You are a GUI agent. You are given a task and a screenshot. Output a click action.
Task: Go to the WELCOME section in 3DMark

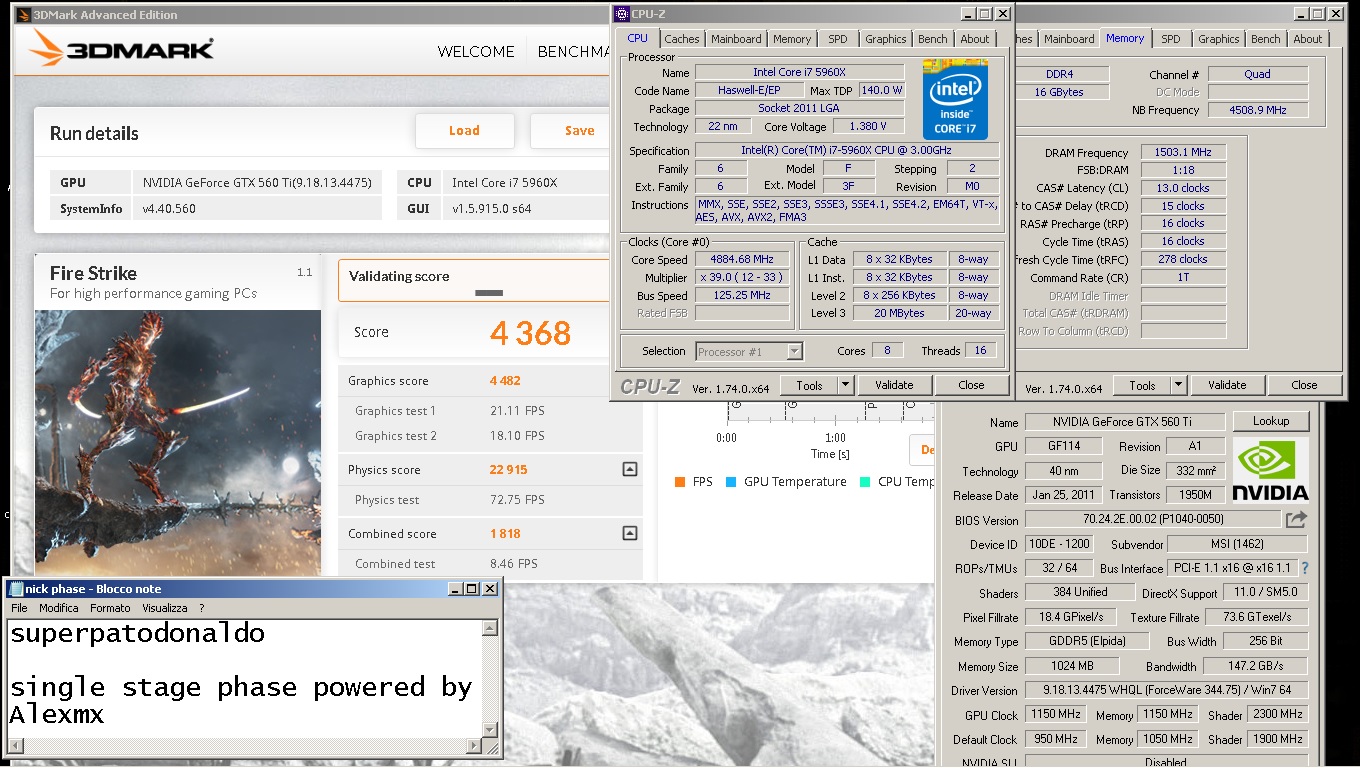pyautogui.click(x=476, y=52)
